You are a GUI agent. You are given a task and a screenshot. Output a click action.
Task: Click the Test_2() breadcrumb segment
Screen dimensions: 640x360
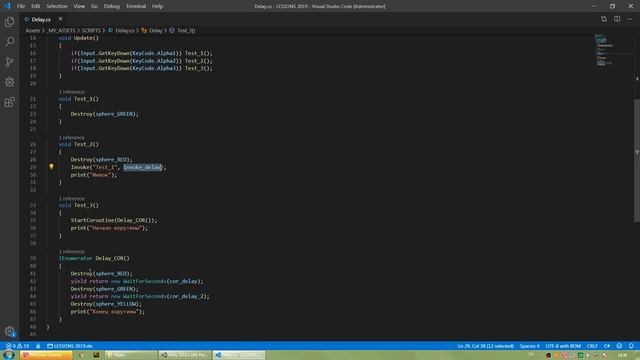tap(182, 30)
